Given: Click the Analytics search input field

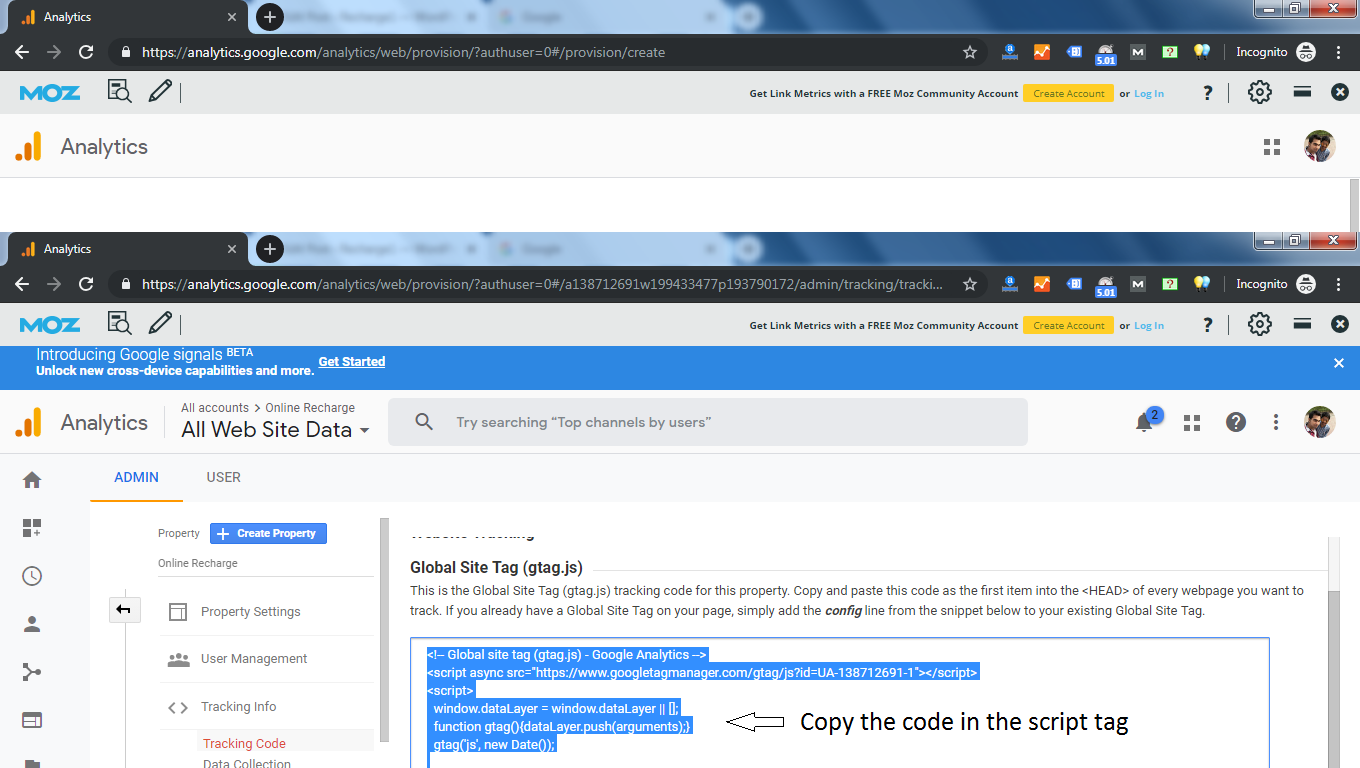Looking at the screenshot, I should (707, 422).
